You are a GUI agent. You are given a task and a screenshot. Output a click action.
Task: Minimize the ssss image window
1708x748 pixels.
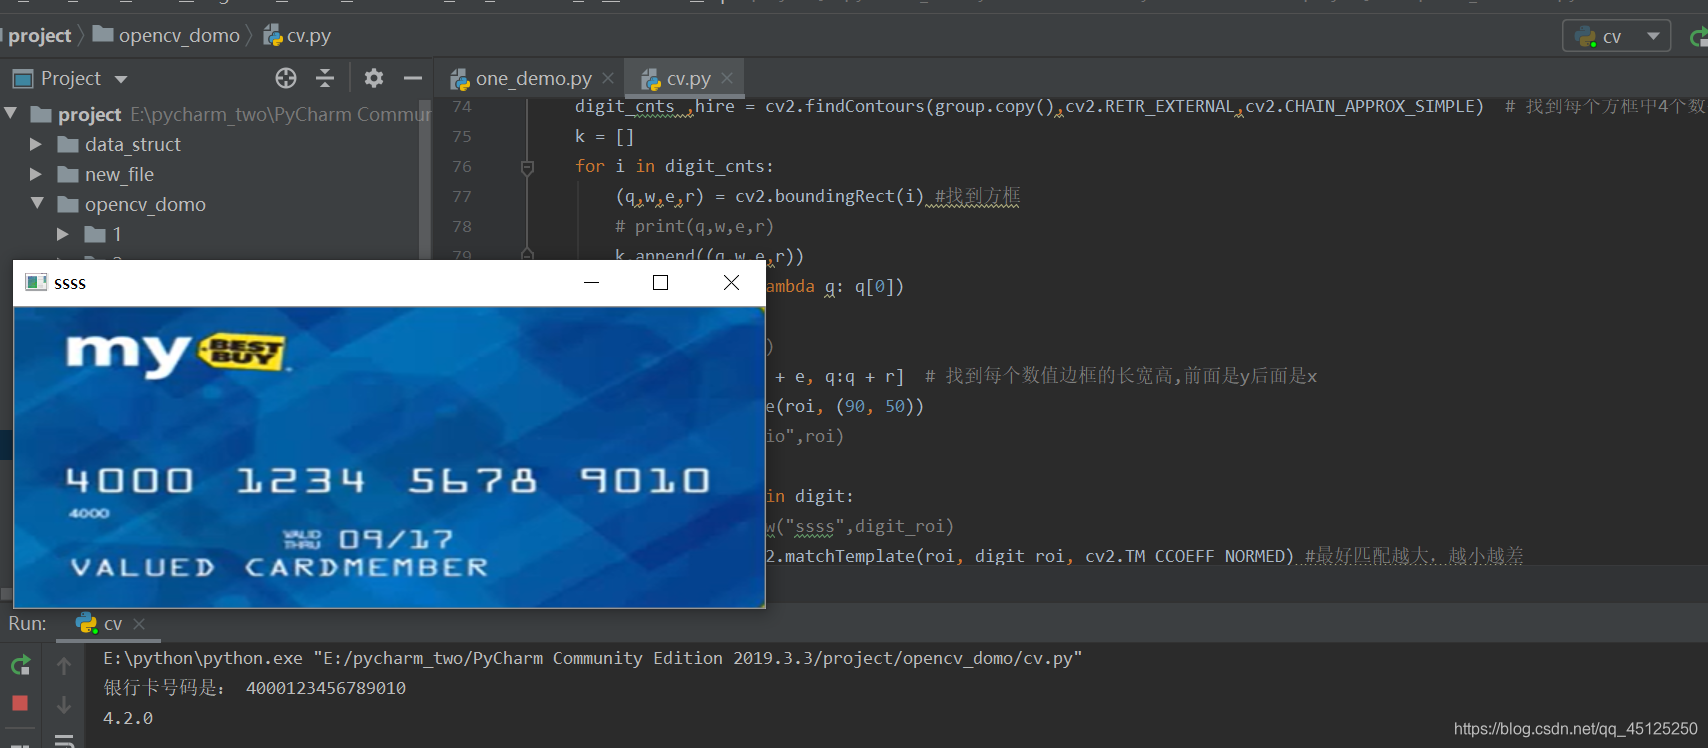tap(591, 283)
